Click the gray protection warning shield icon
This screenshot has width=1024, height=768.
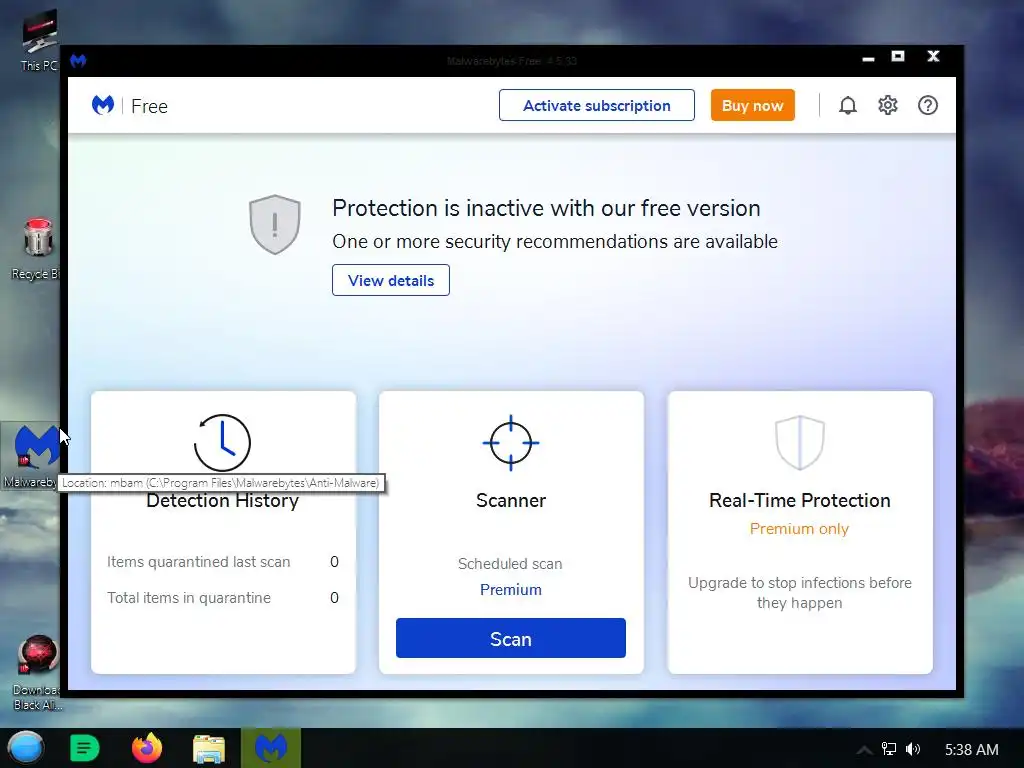click(x=275, y=224)
